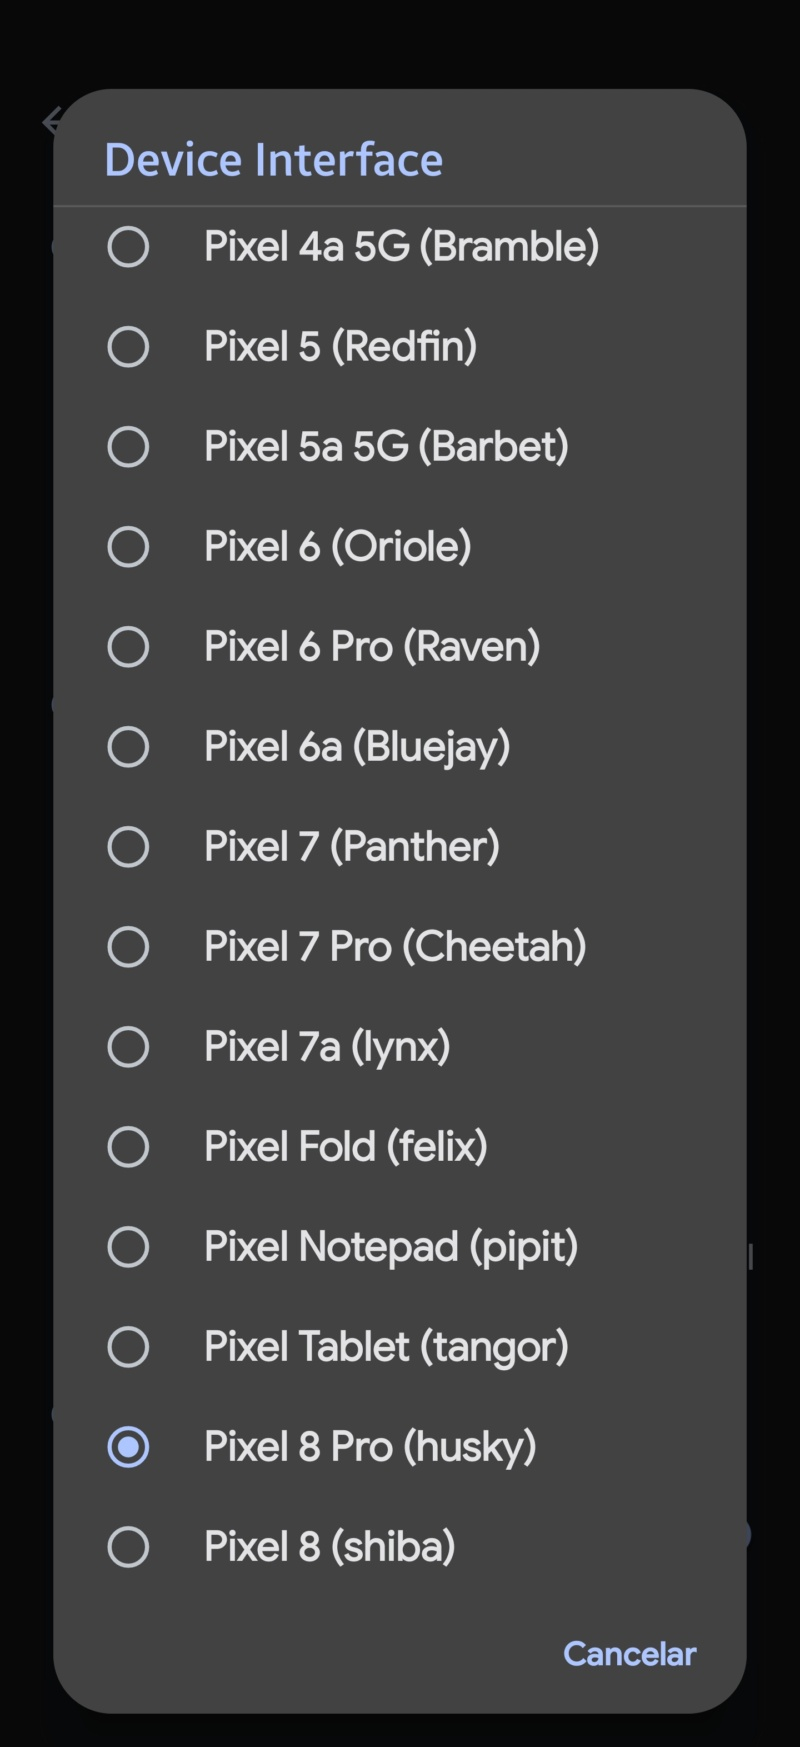This screenshot has height=1747, width=800.
Task: Tap the Cancelar button
Action: click(629, 1654)
